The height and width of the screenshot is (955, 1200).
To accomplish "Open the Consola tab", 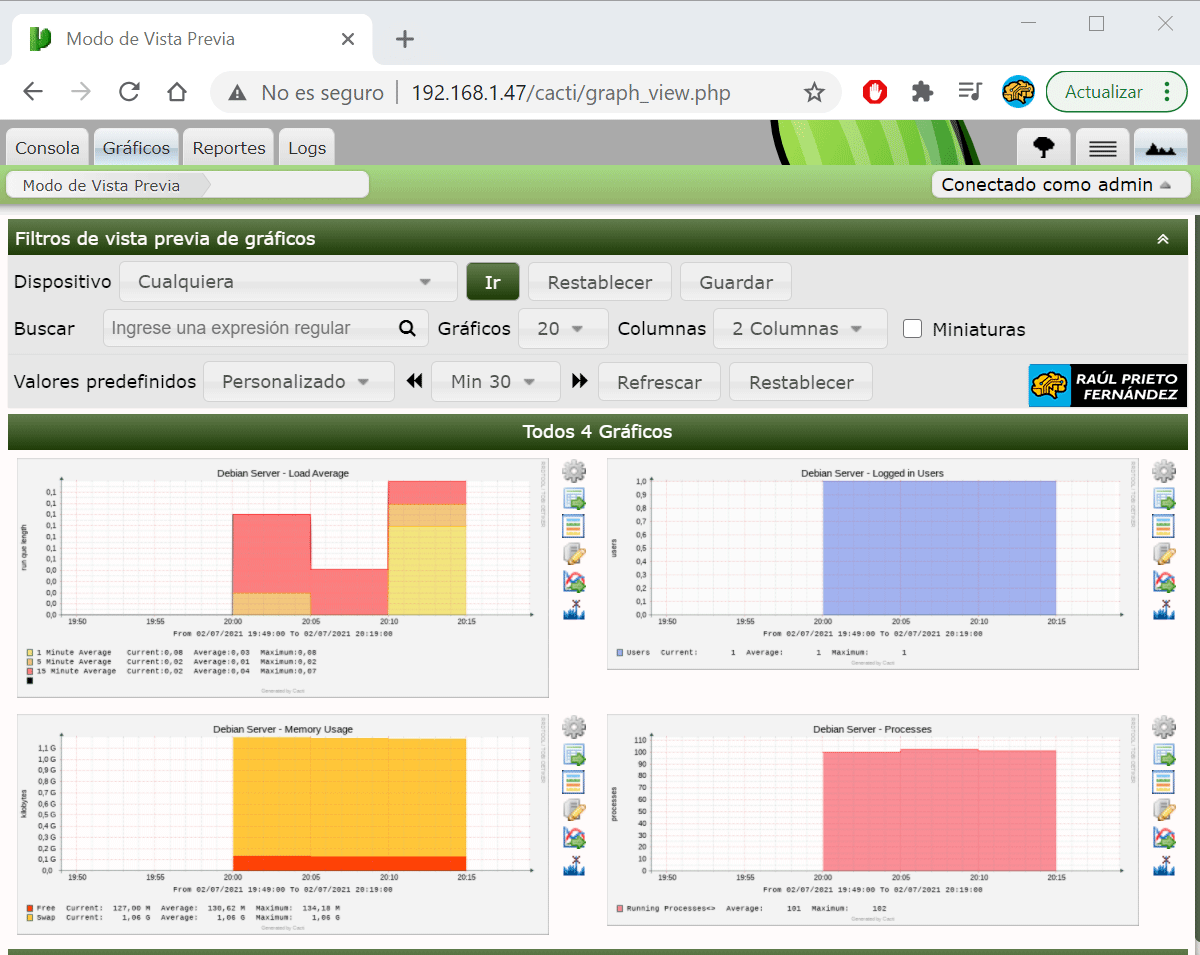I will [47, 148].
